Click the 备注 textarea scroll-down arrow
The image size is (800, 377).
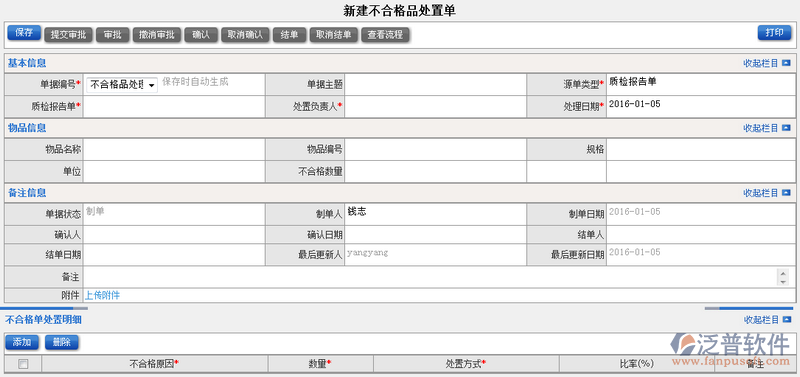click(x=783, y=281)
